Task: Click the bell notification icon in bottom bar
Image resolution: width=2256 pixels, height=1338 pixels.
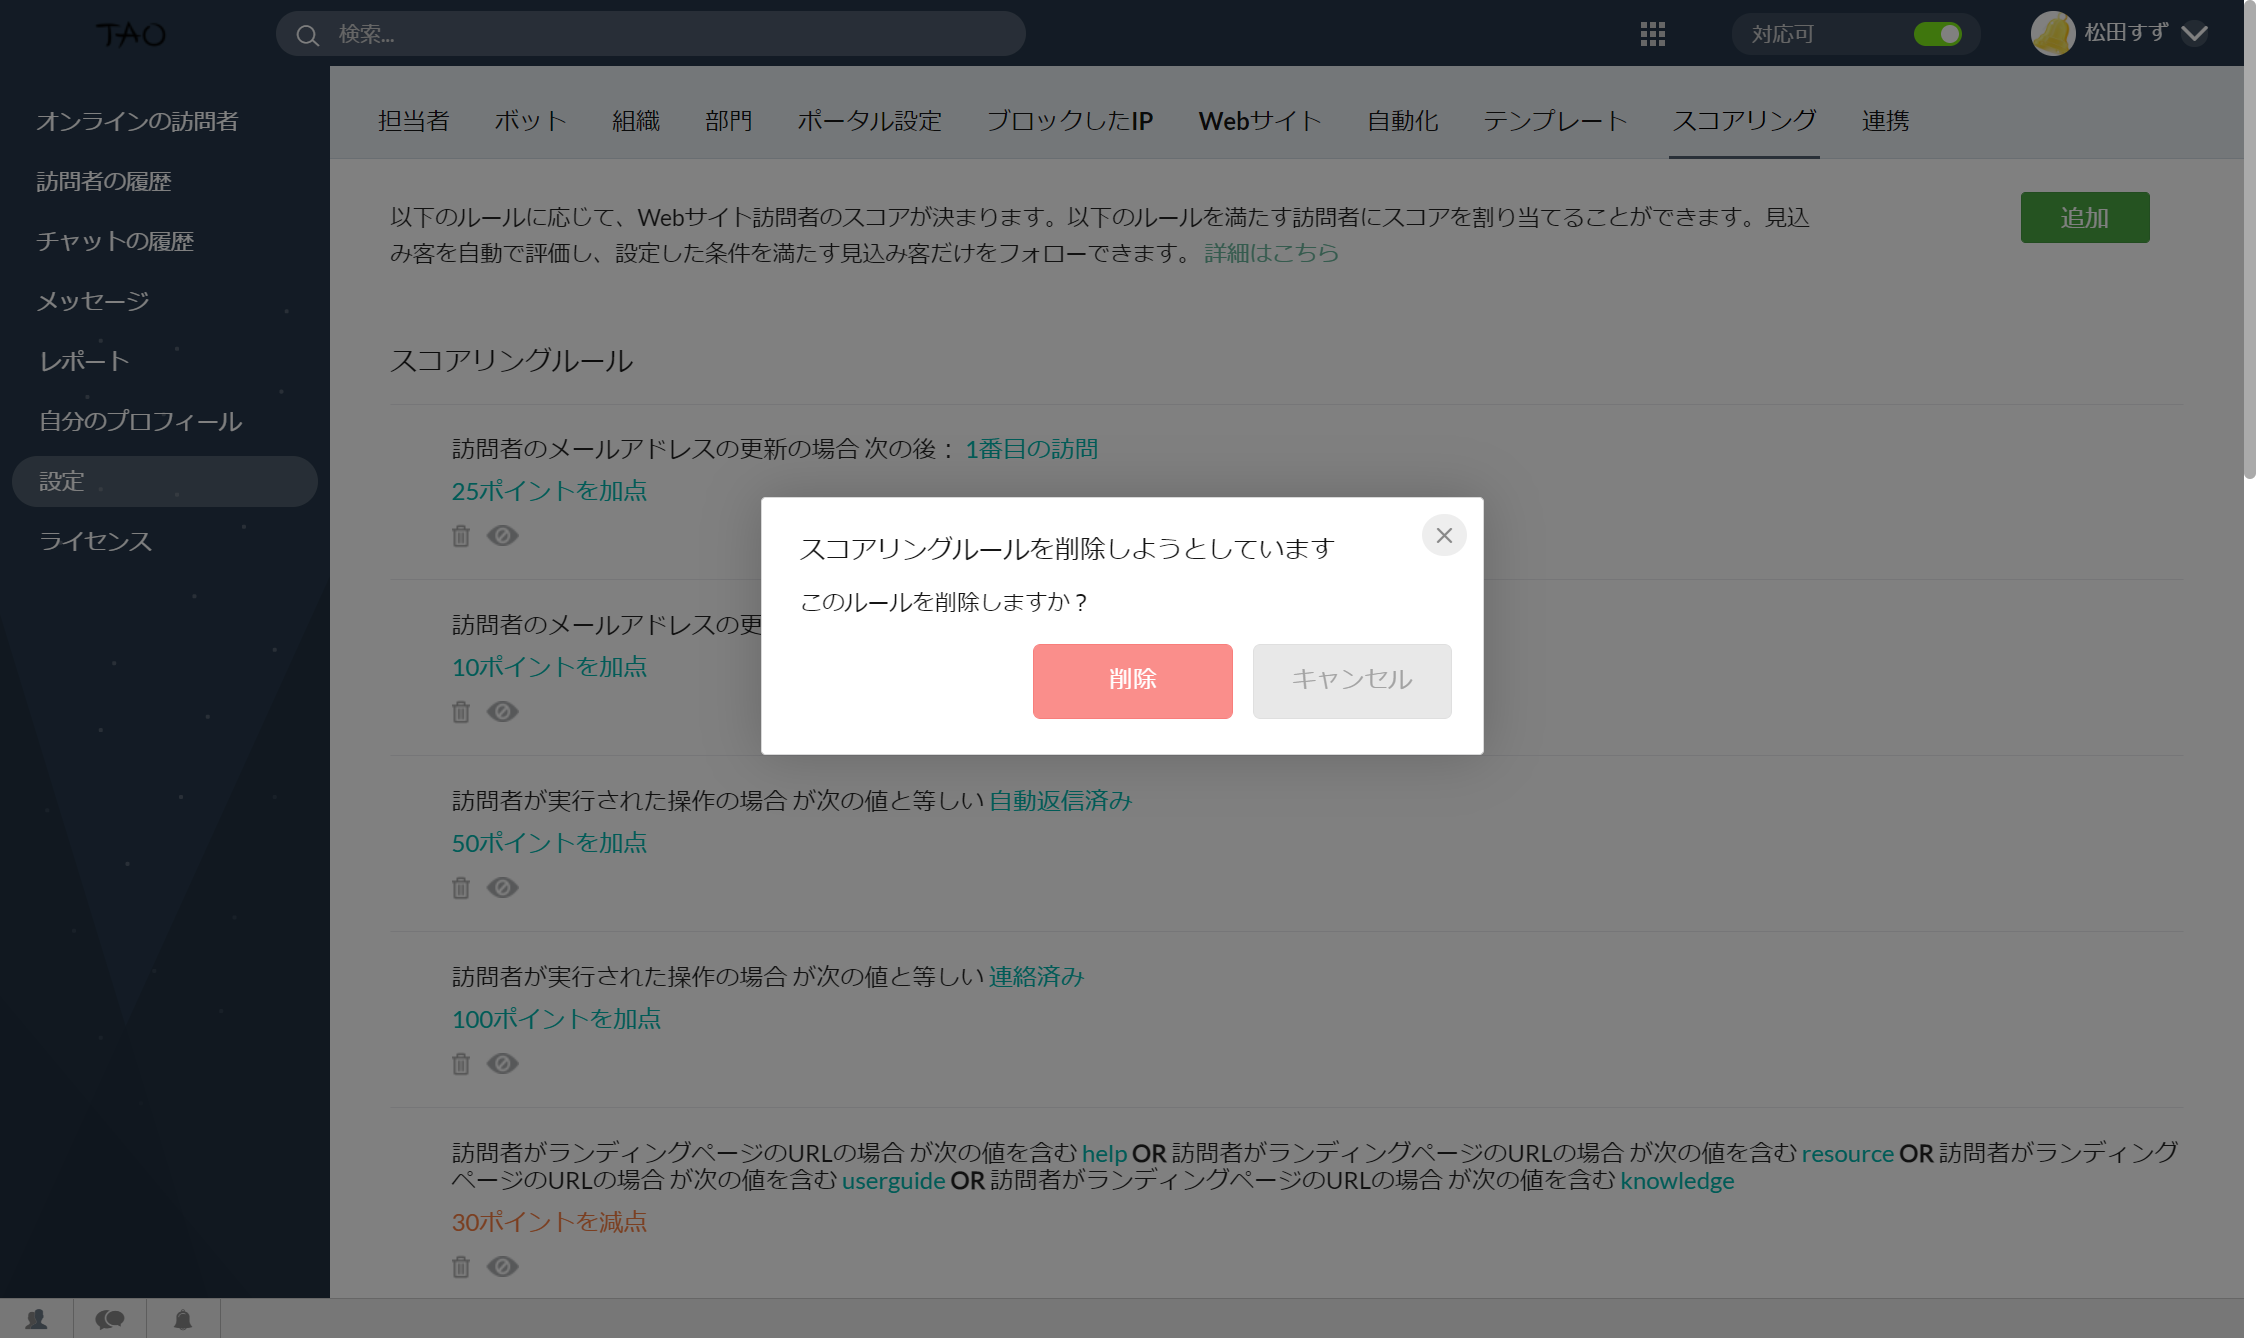Action: 183,1319
